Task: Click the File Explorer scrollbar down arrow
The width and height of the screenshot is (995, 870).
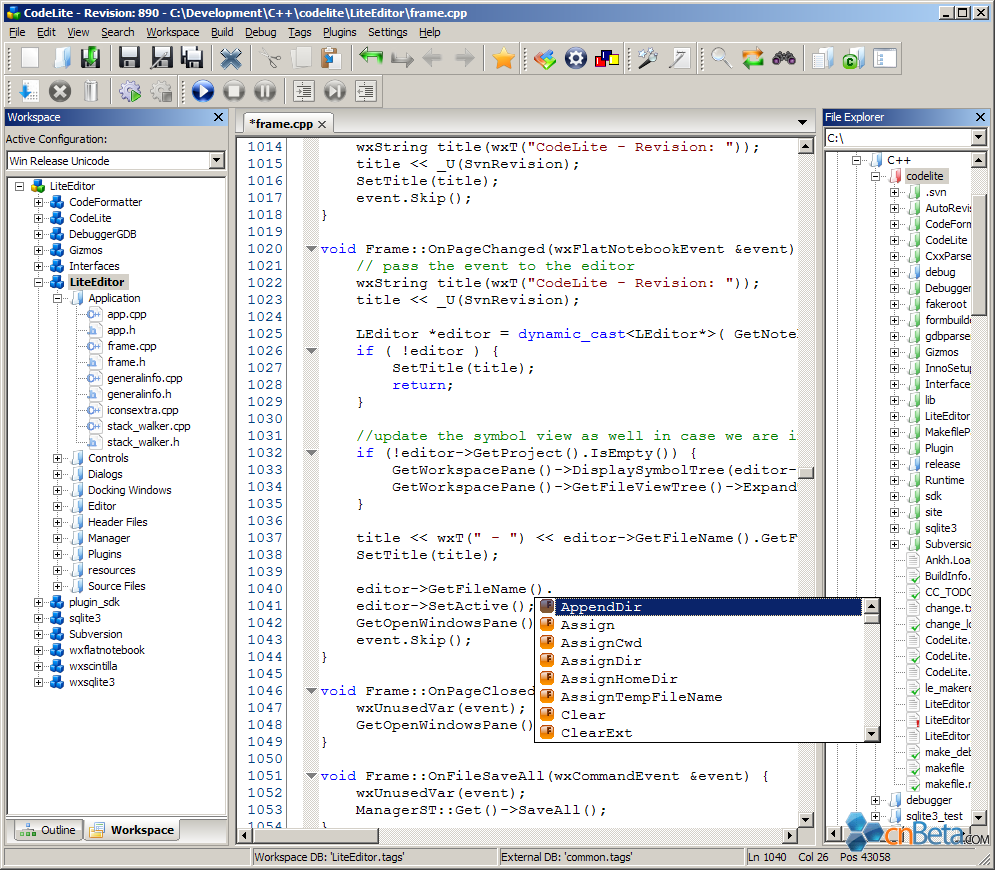Action: (979, 817)
